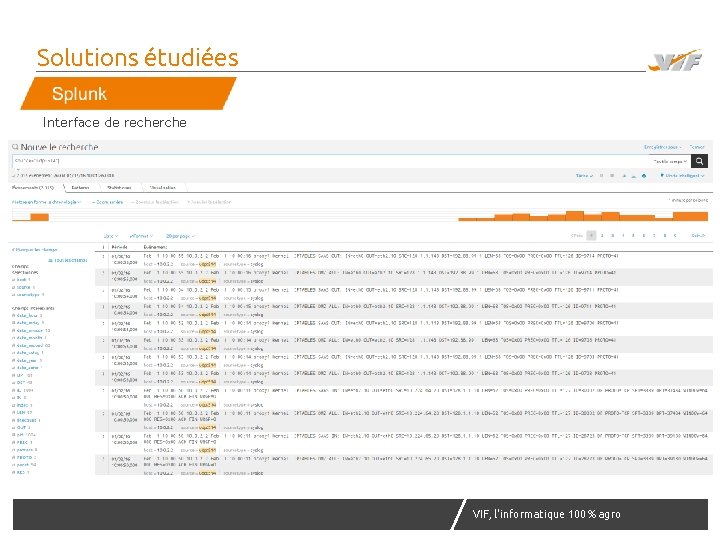Go to results page 2
Screen dimensions: 720x540
[602, 236]
